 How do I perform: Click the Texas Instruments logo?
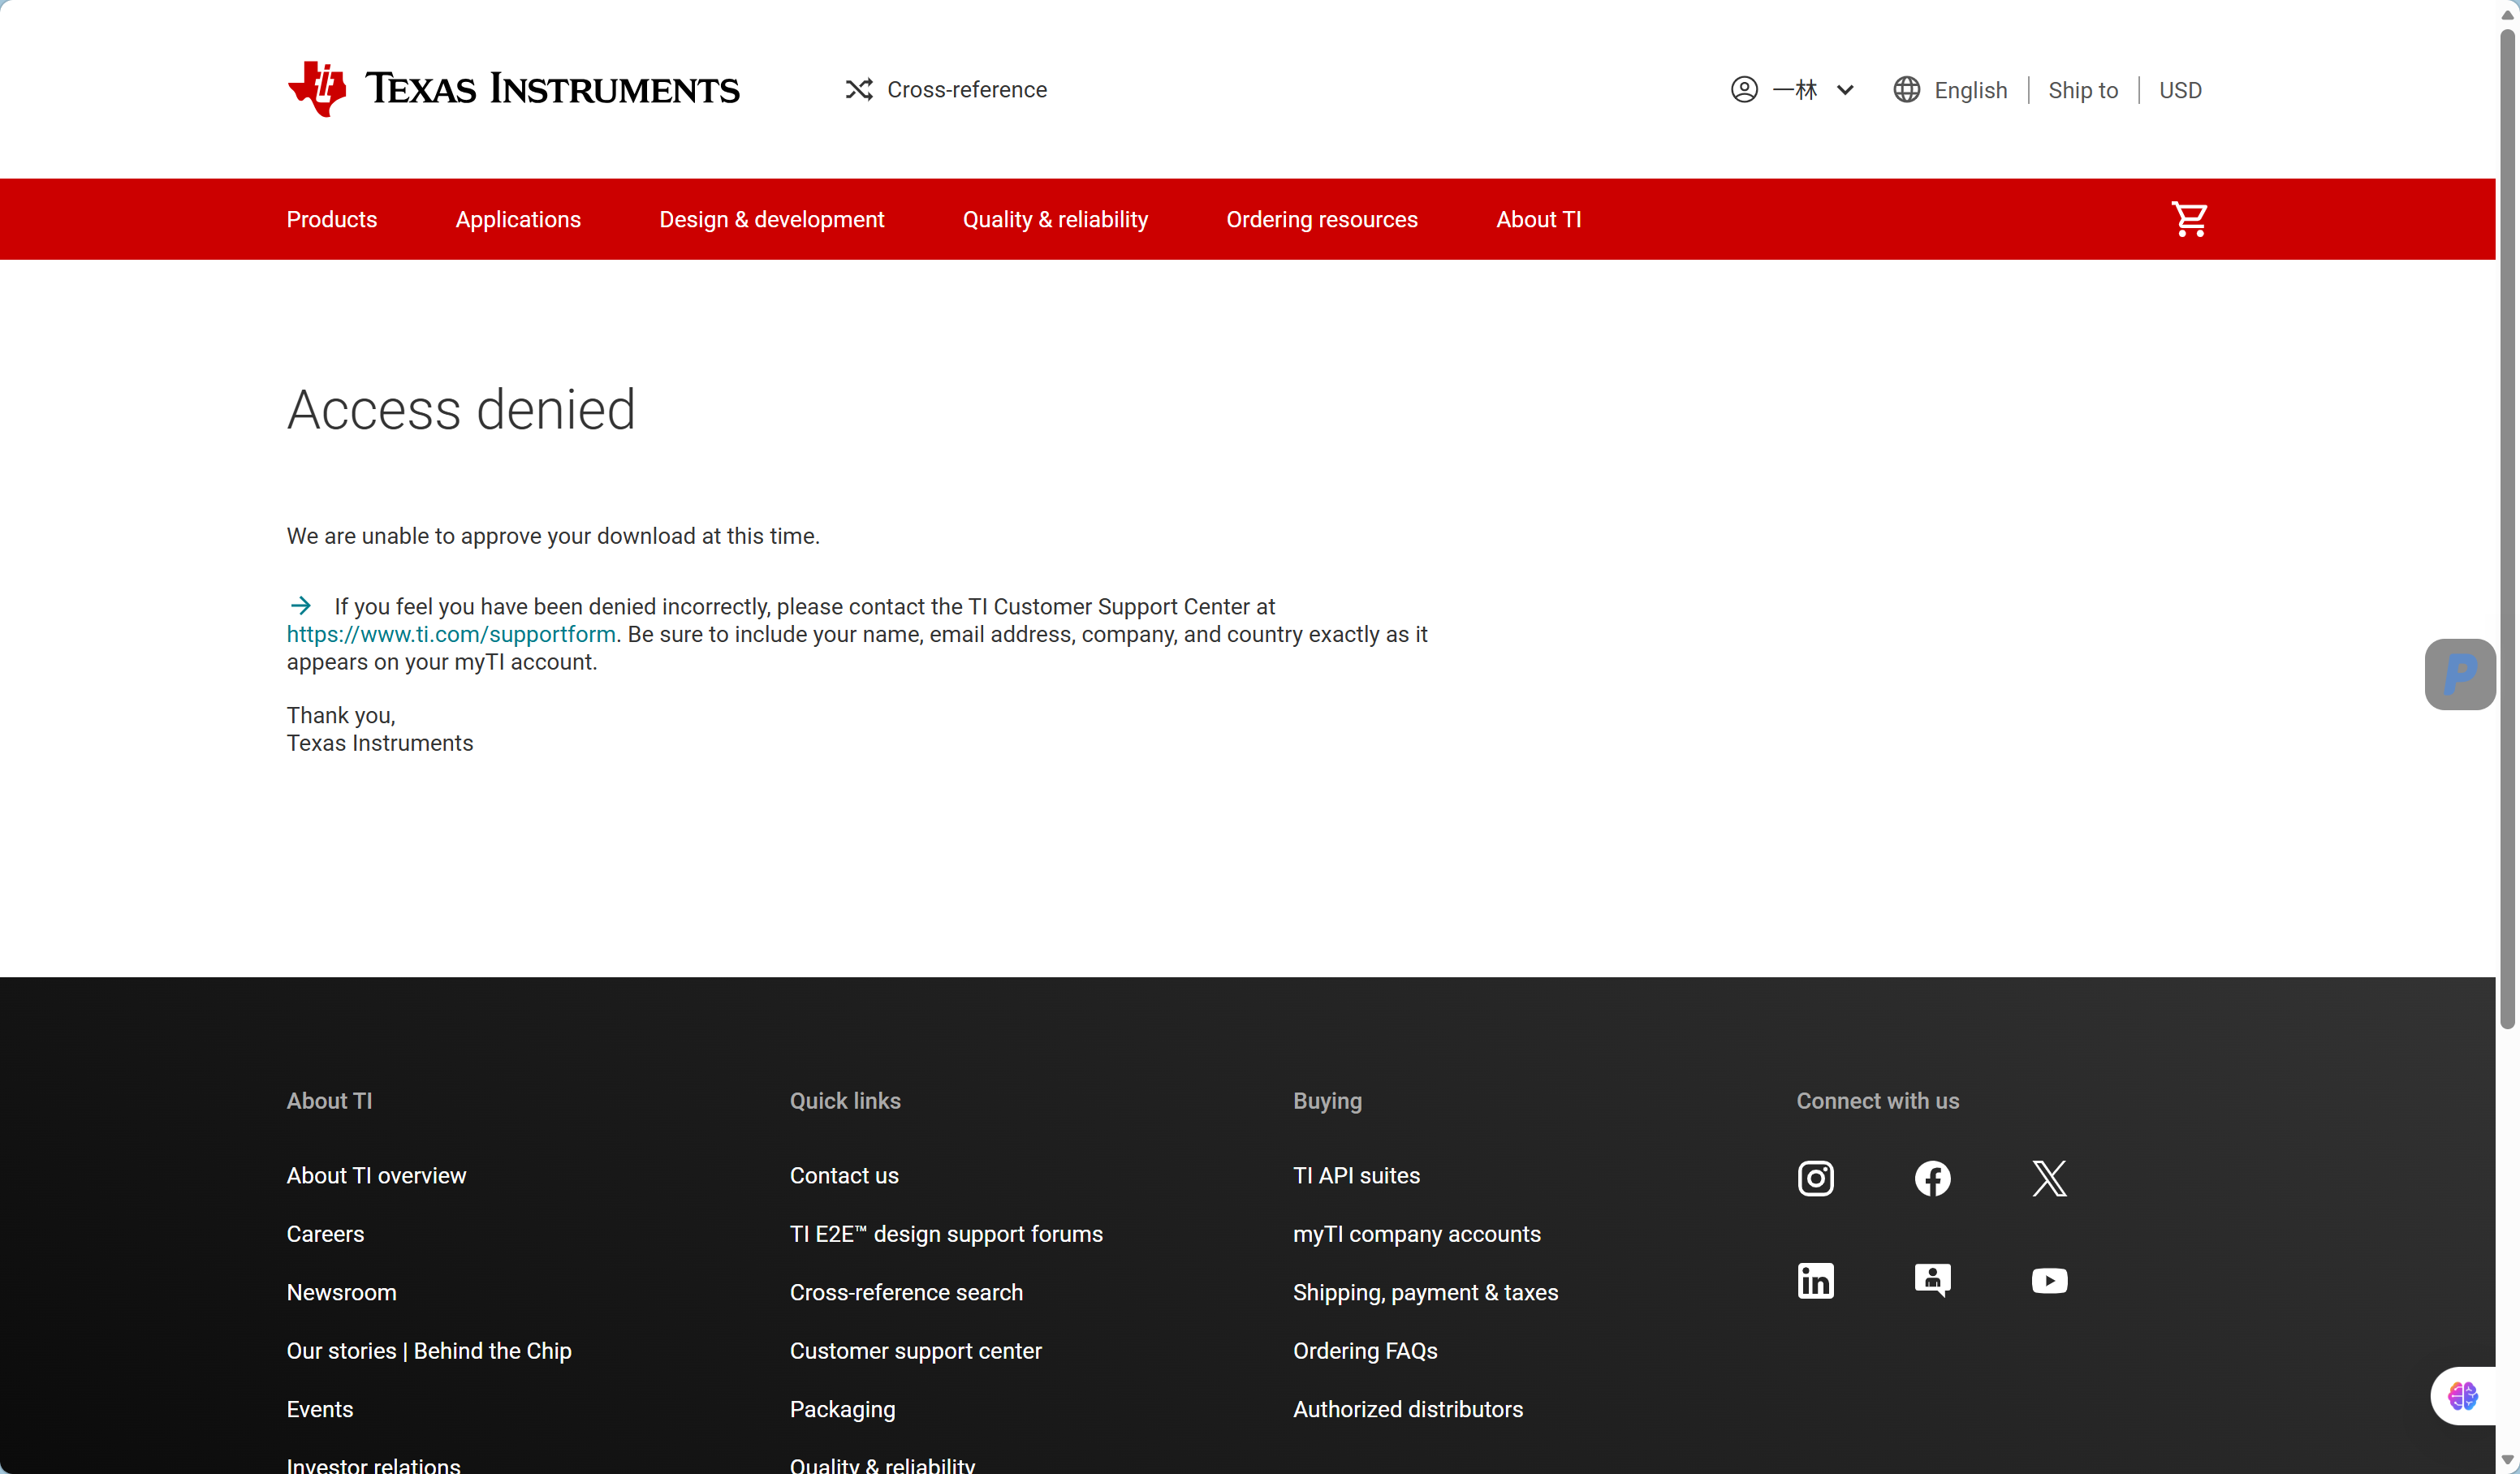click(x=513, y=89)
